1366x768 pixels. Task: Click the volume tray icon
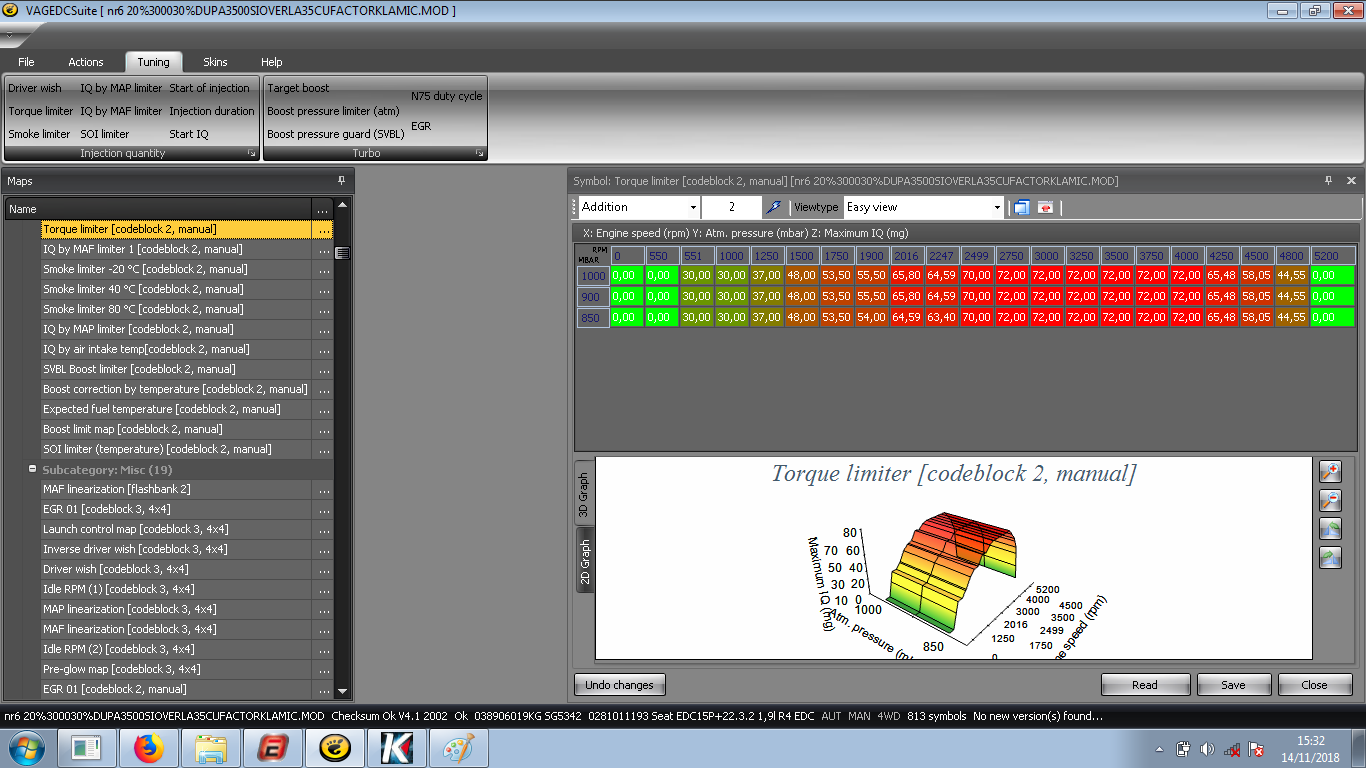pyautogui.click(x=1207, y=748)
